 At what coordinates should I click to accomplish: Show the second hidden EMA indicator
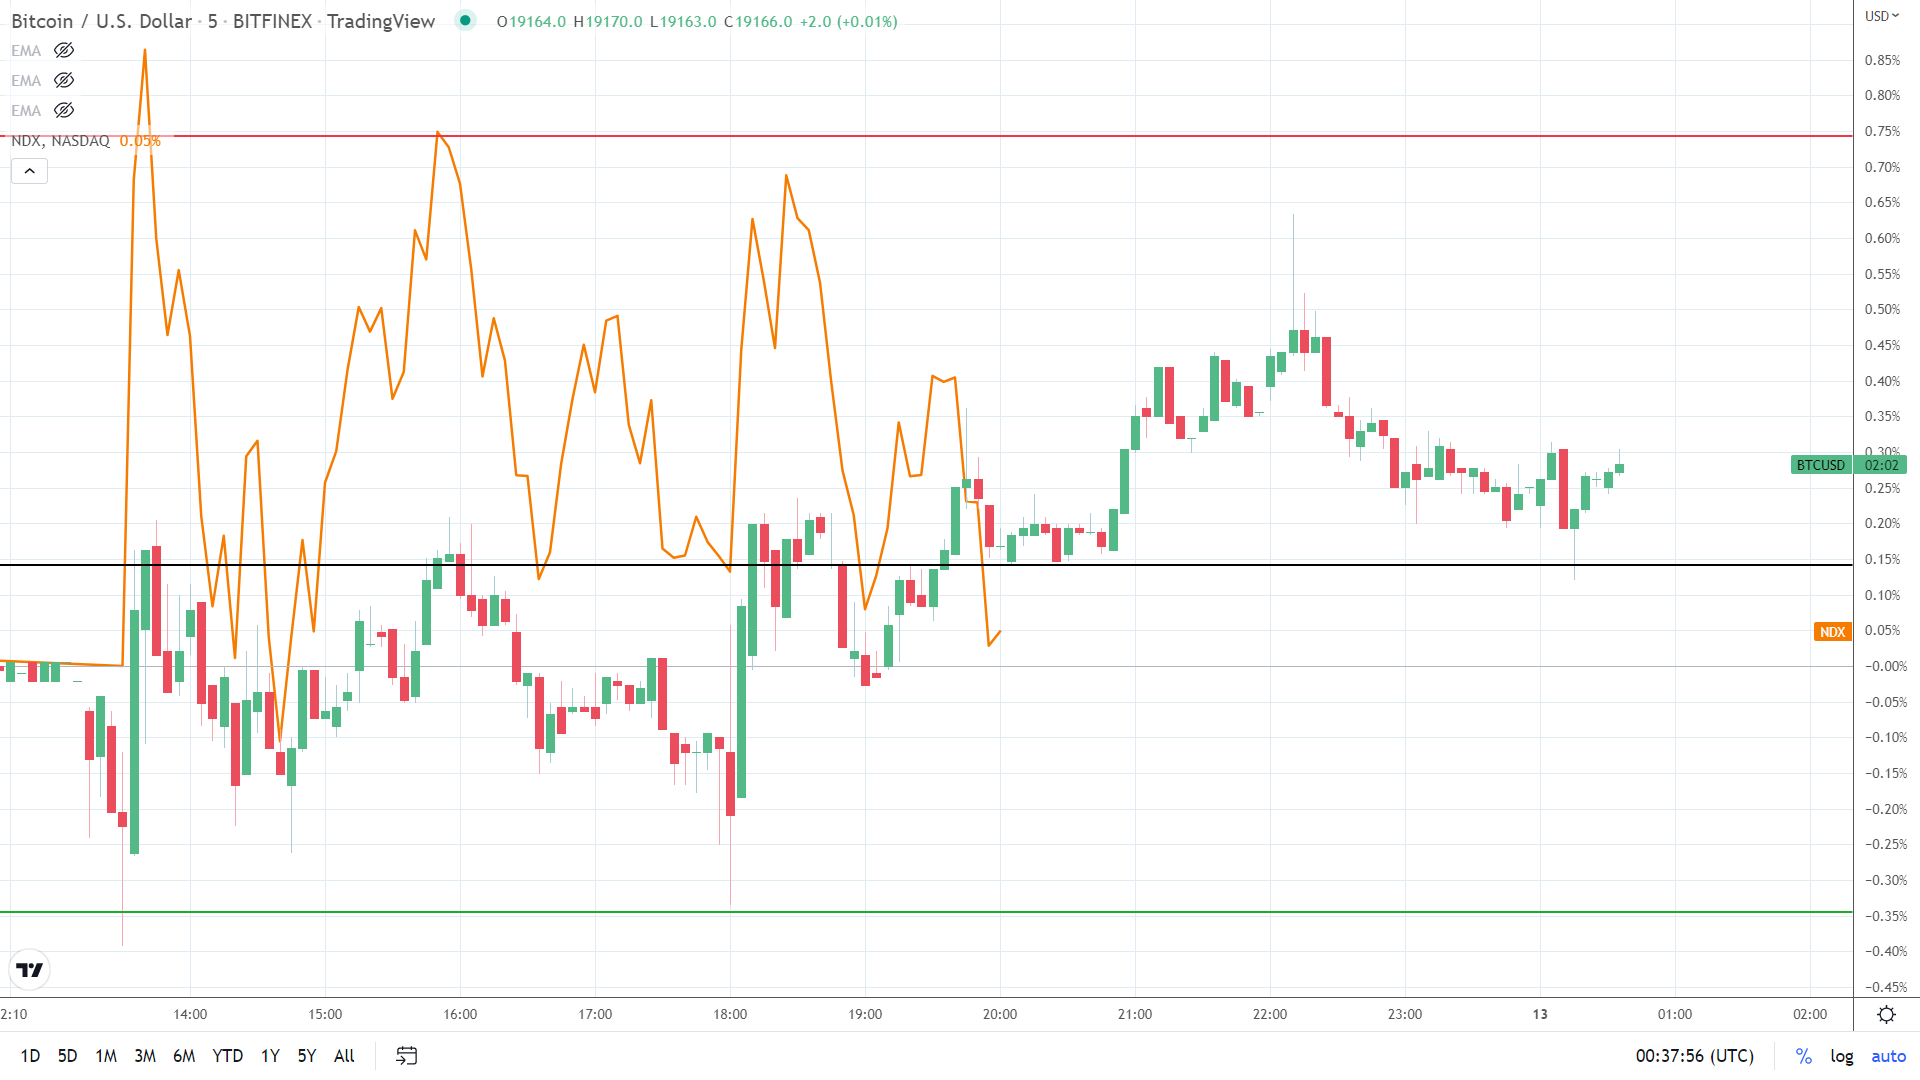(64, 80)
